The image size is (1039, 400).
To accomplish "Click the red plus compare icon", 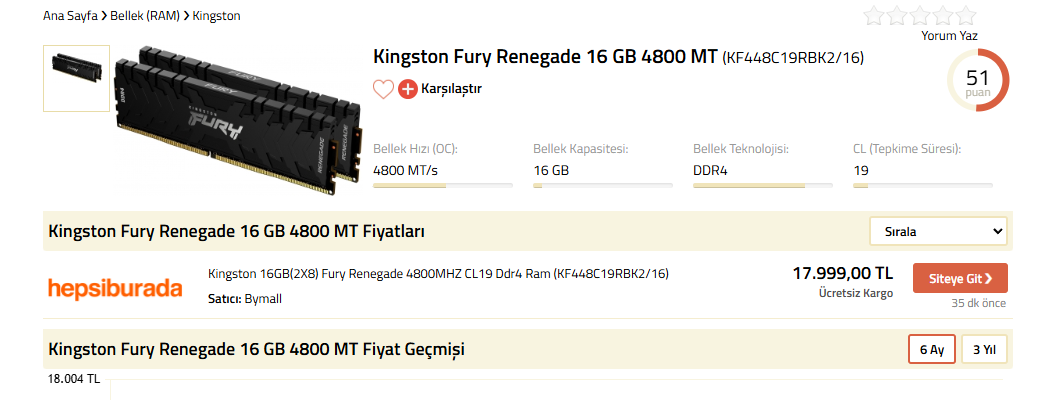I will point(408,89).
